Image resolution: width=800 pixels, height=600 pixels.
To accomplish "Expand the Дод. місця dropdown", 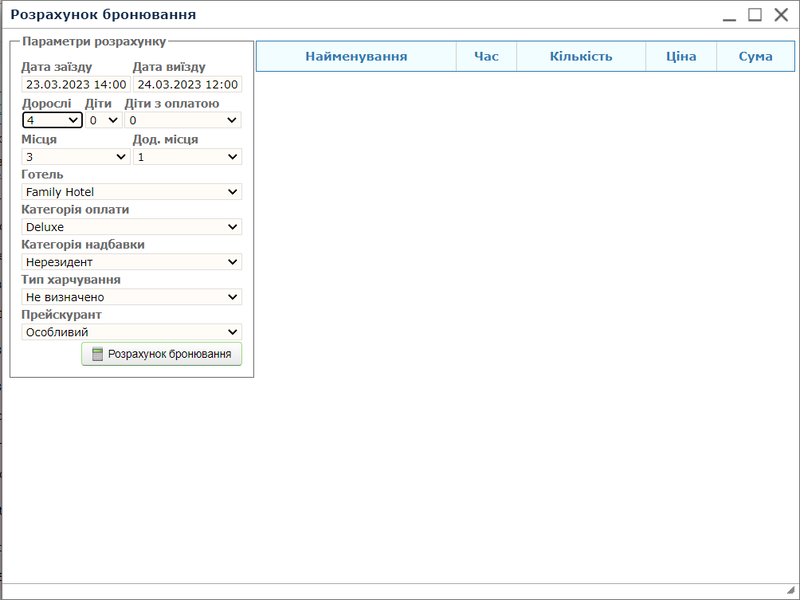I will pos(187,156).
